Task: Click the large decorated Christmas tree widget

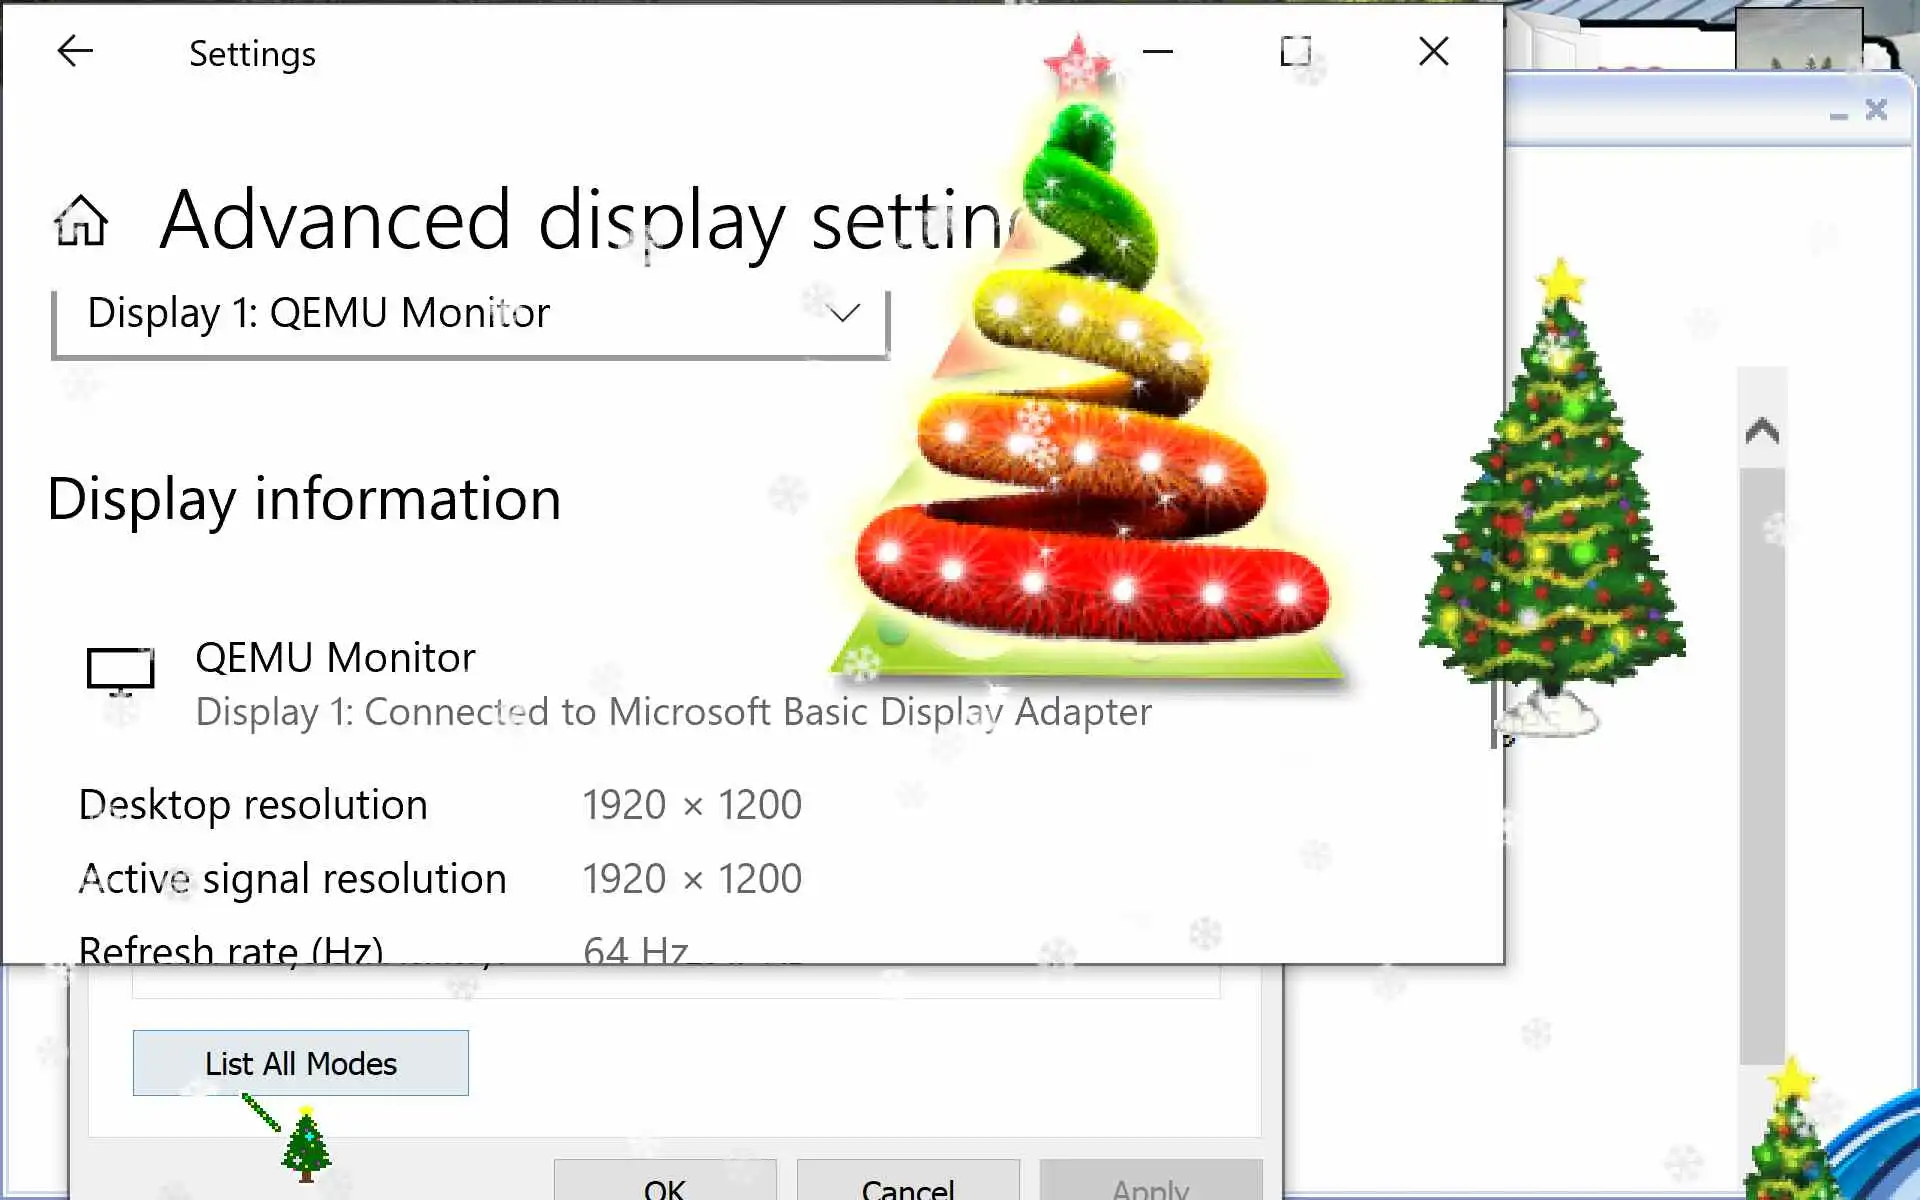Action: pyautogui.click(x=1555, y=520)
